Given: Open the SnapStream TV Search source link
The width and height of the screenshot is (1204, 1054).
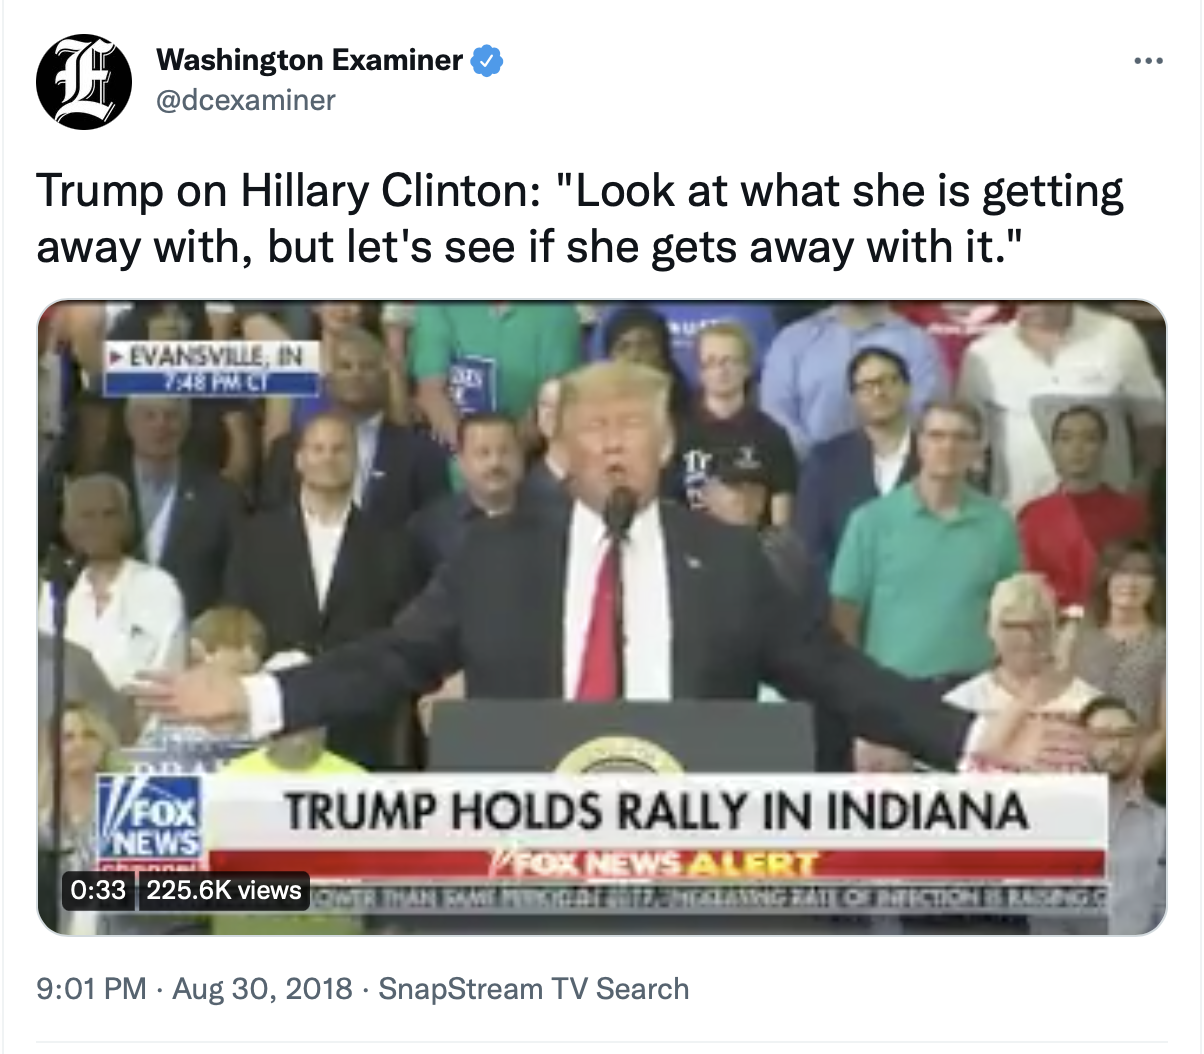Looking at the screenshot, I should pyautogui.click(x=534, y=989).
